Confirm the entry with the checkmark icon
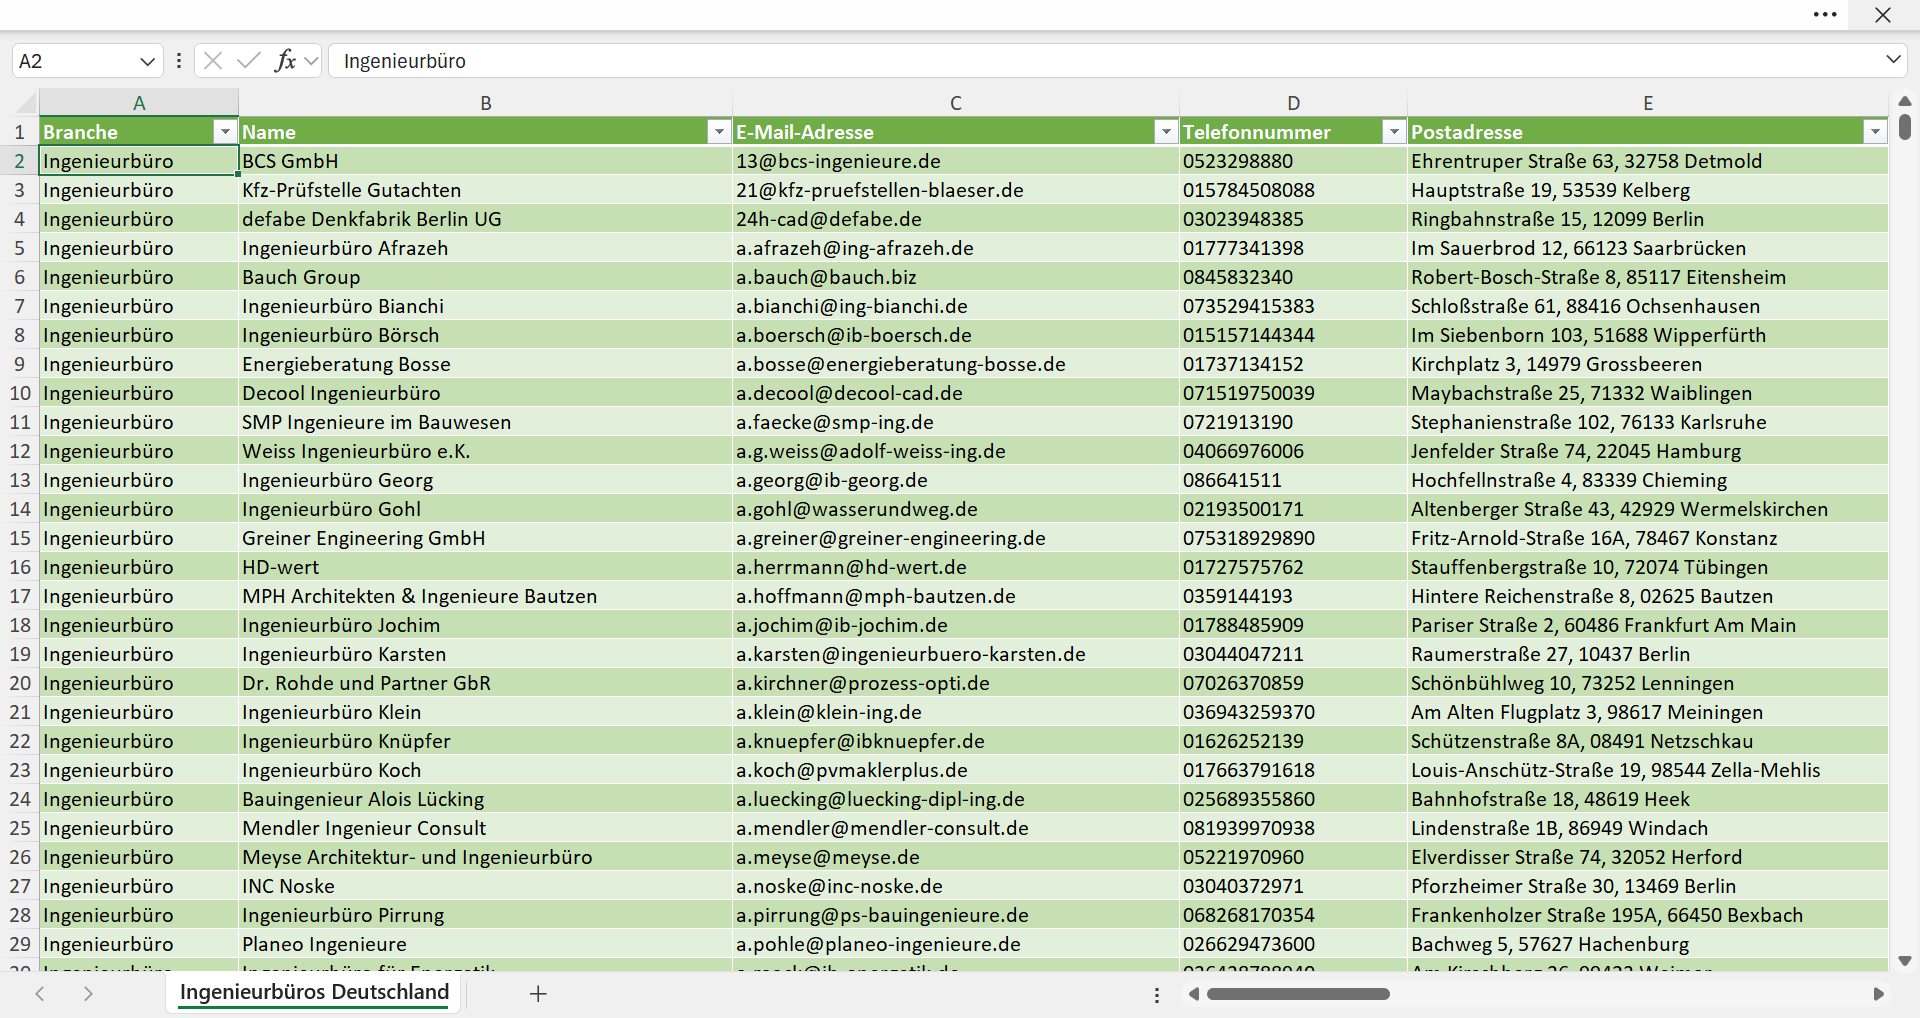 (249, 61)
